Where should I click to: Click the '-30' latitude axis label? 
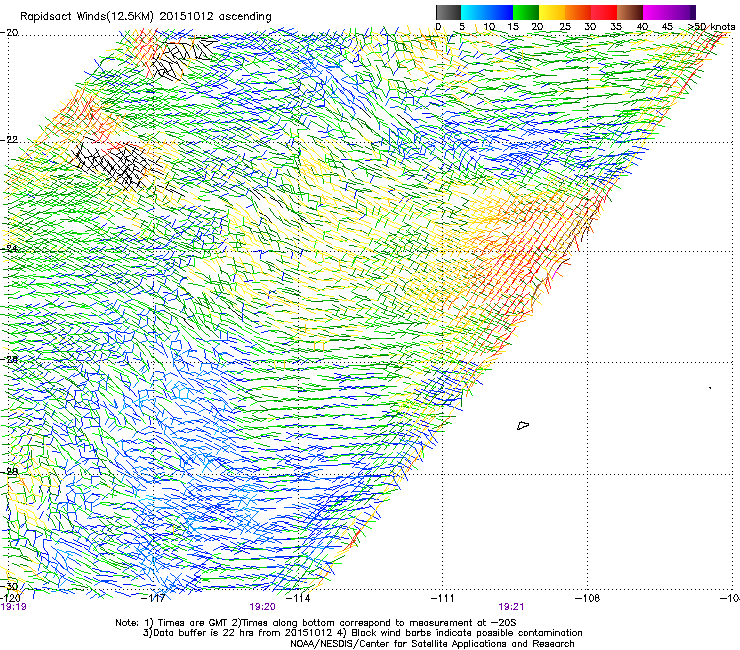click(9, 586)
